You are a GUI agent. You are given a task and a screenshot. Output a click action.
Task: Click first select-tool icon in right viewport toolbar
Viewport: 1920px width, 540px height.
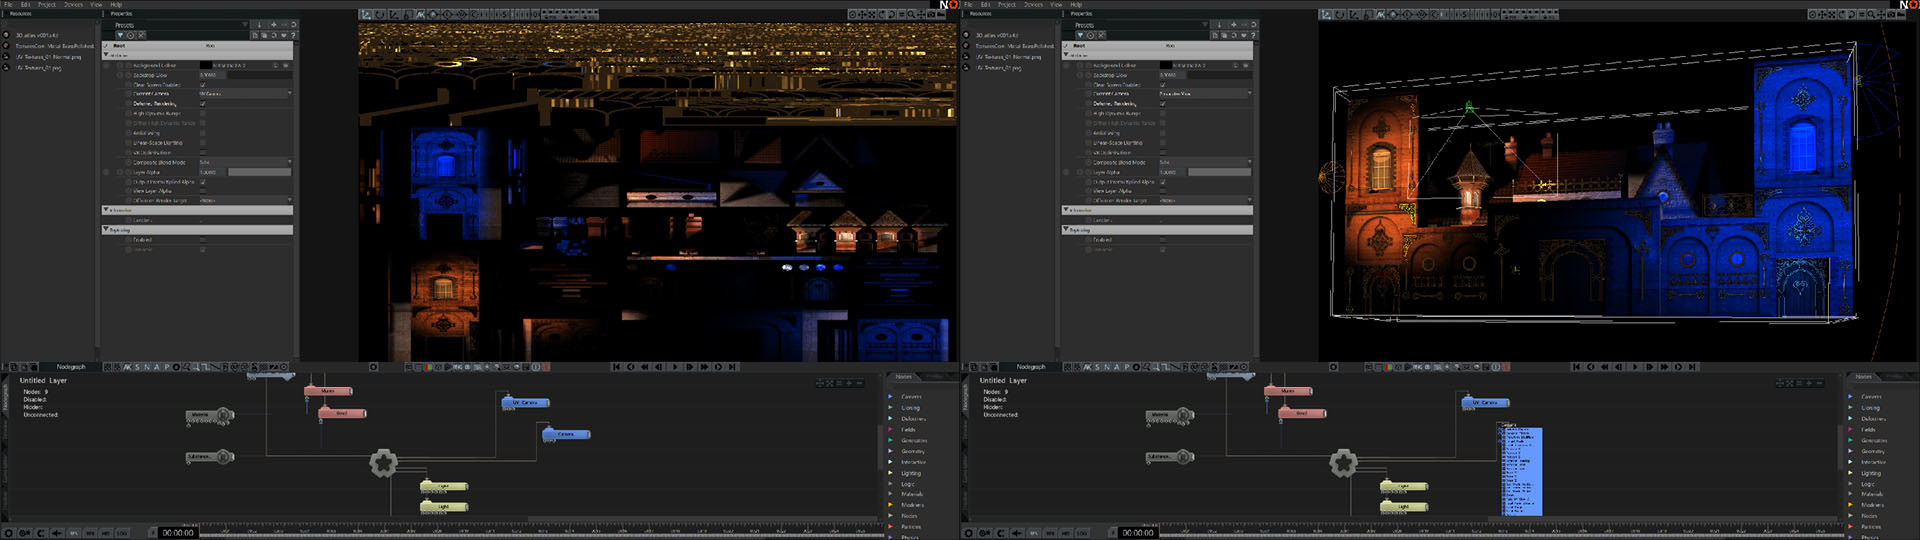1327,15
